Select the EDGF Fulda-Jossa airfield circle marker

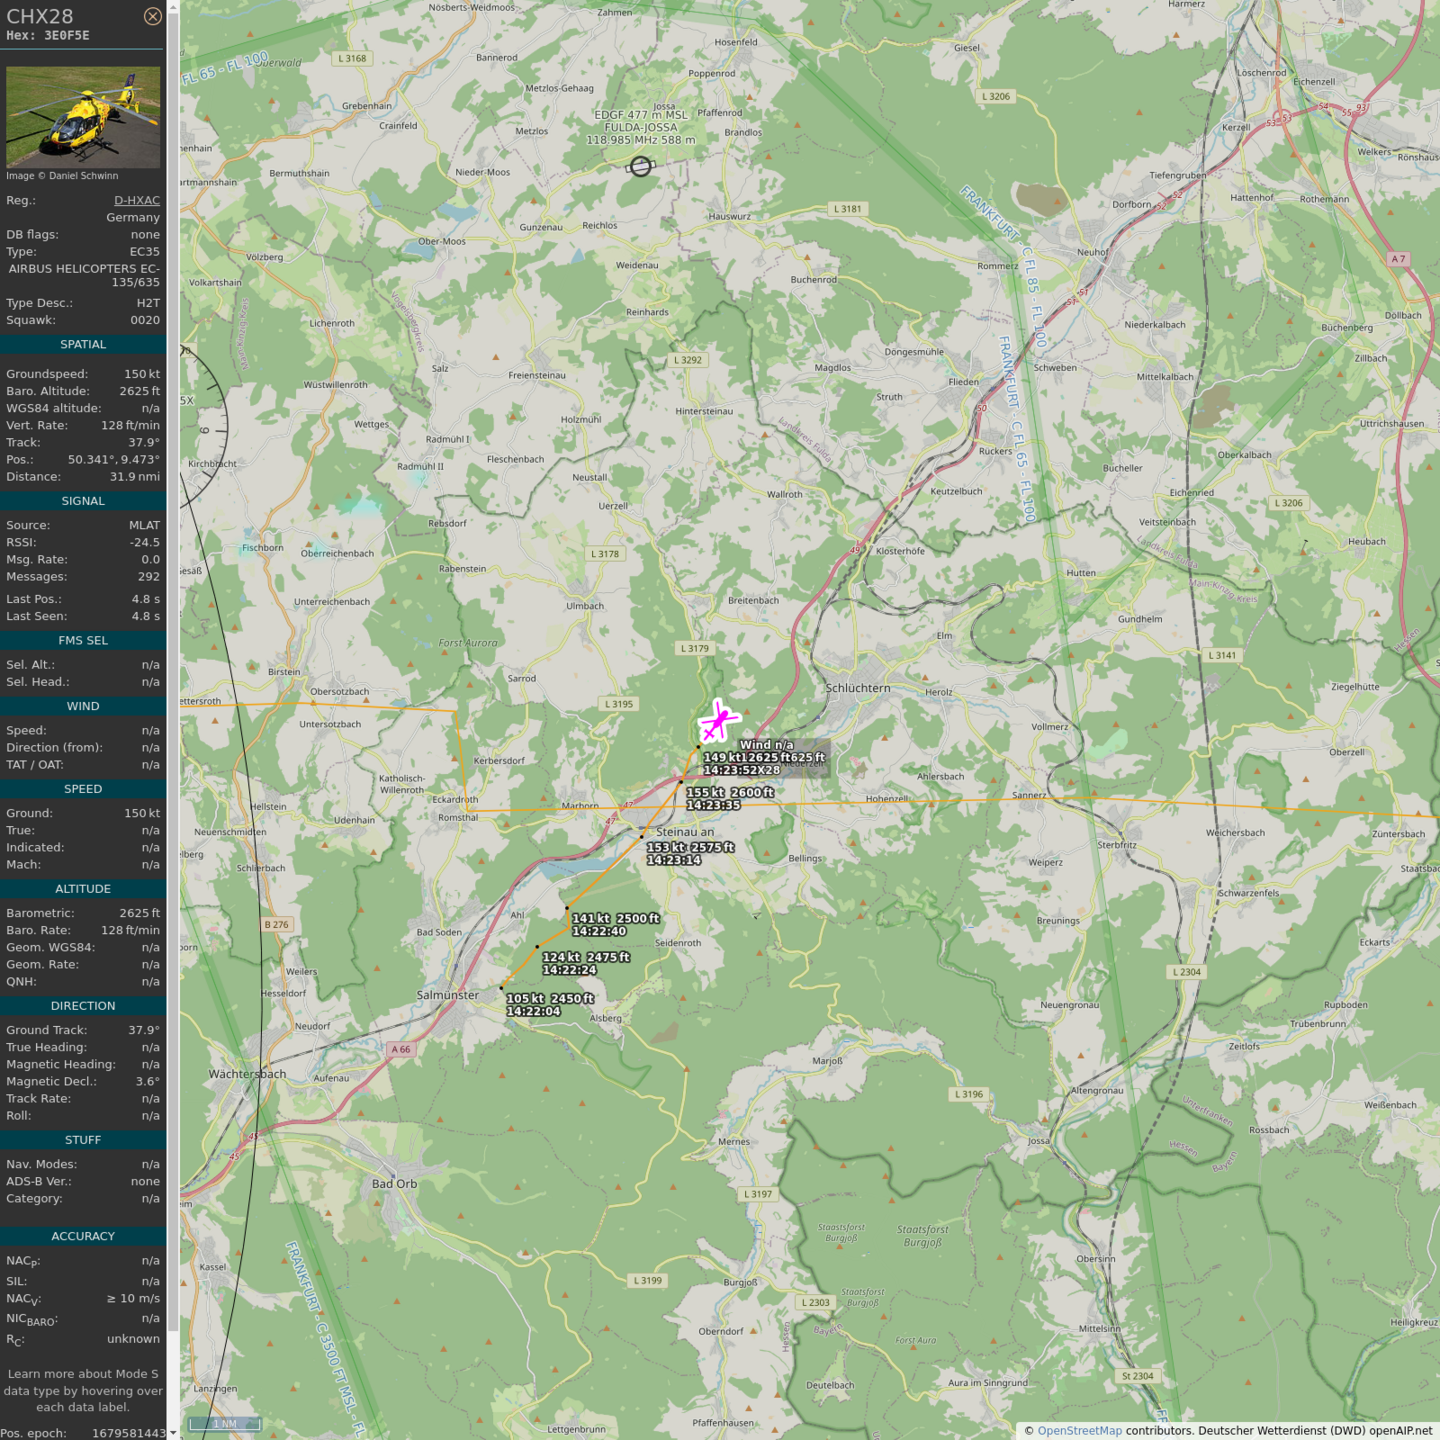[x=640, y=167]
